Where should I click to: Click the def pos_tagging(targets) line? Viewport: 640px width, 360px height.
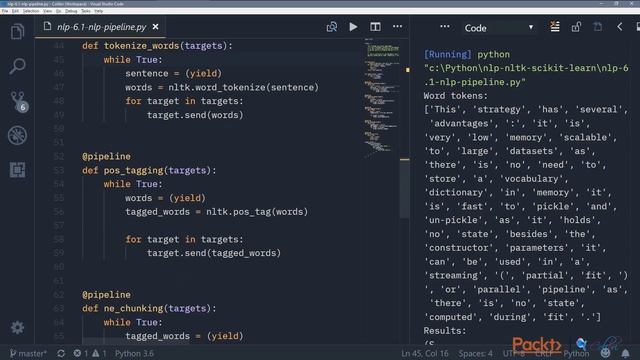[x=149, y=170]
